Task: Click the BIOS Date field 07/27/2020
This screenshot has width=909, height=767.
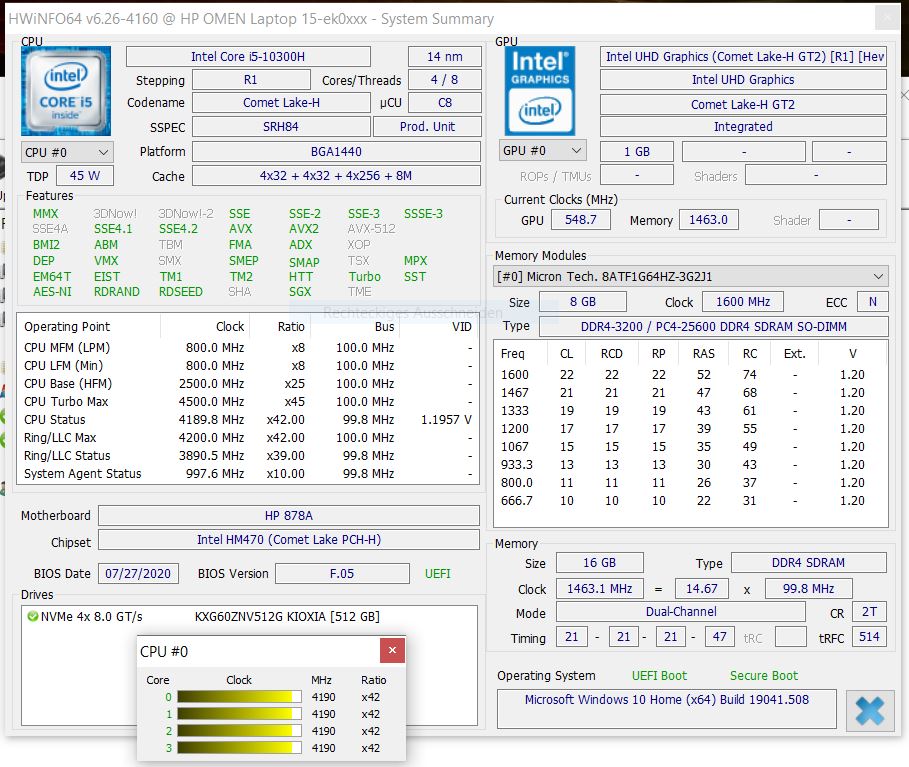Action: (138, 573)
